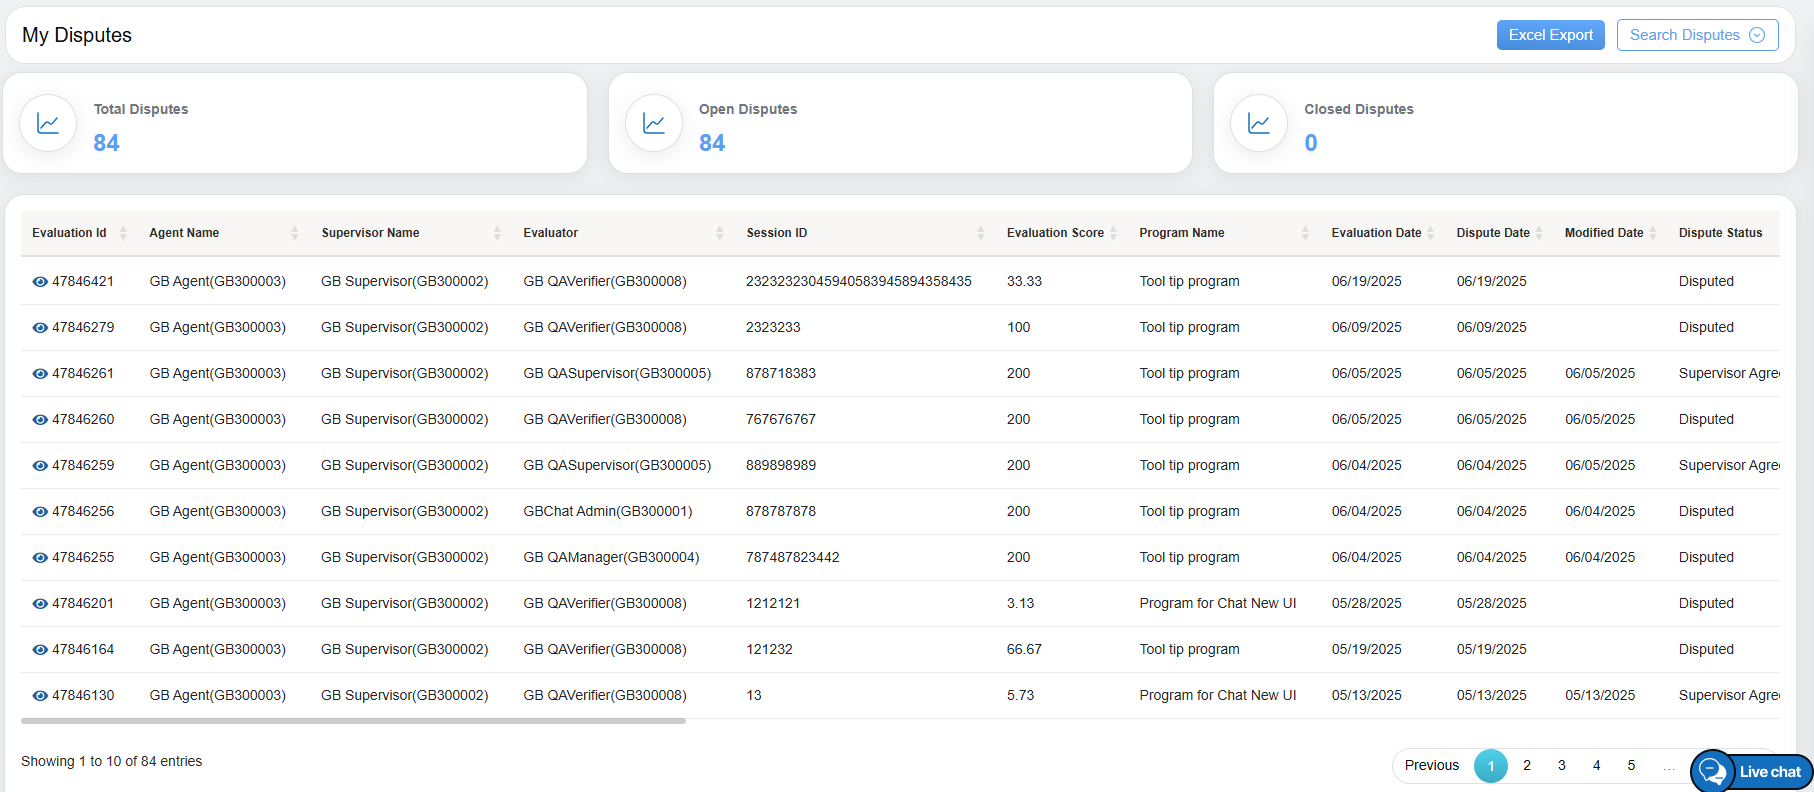Expand the Search Disputes dropdown

pos(1697,35)
